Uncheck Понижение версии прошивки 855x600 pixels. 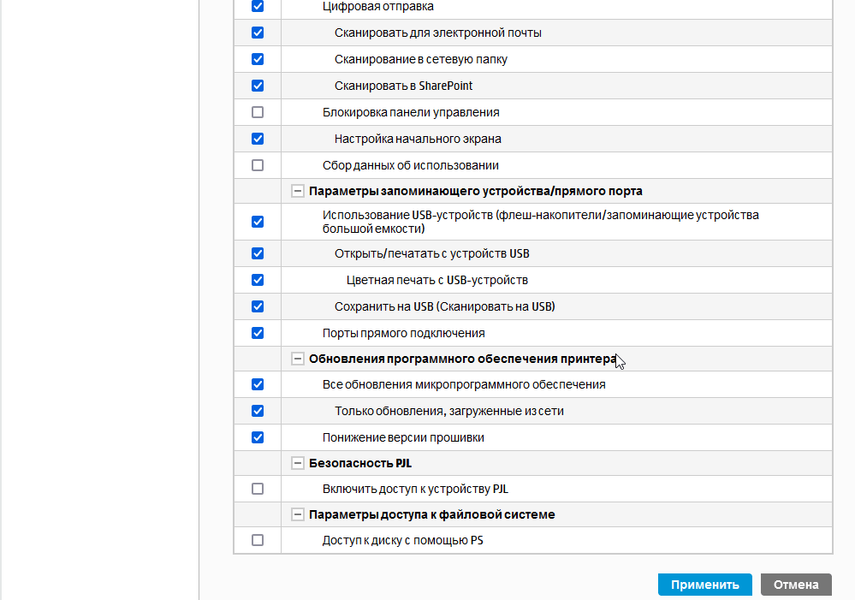click(x=258, y=437)
